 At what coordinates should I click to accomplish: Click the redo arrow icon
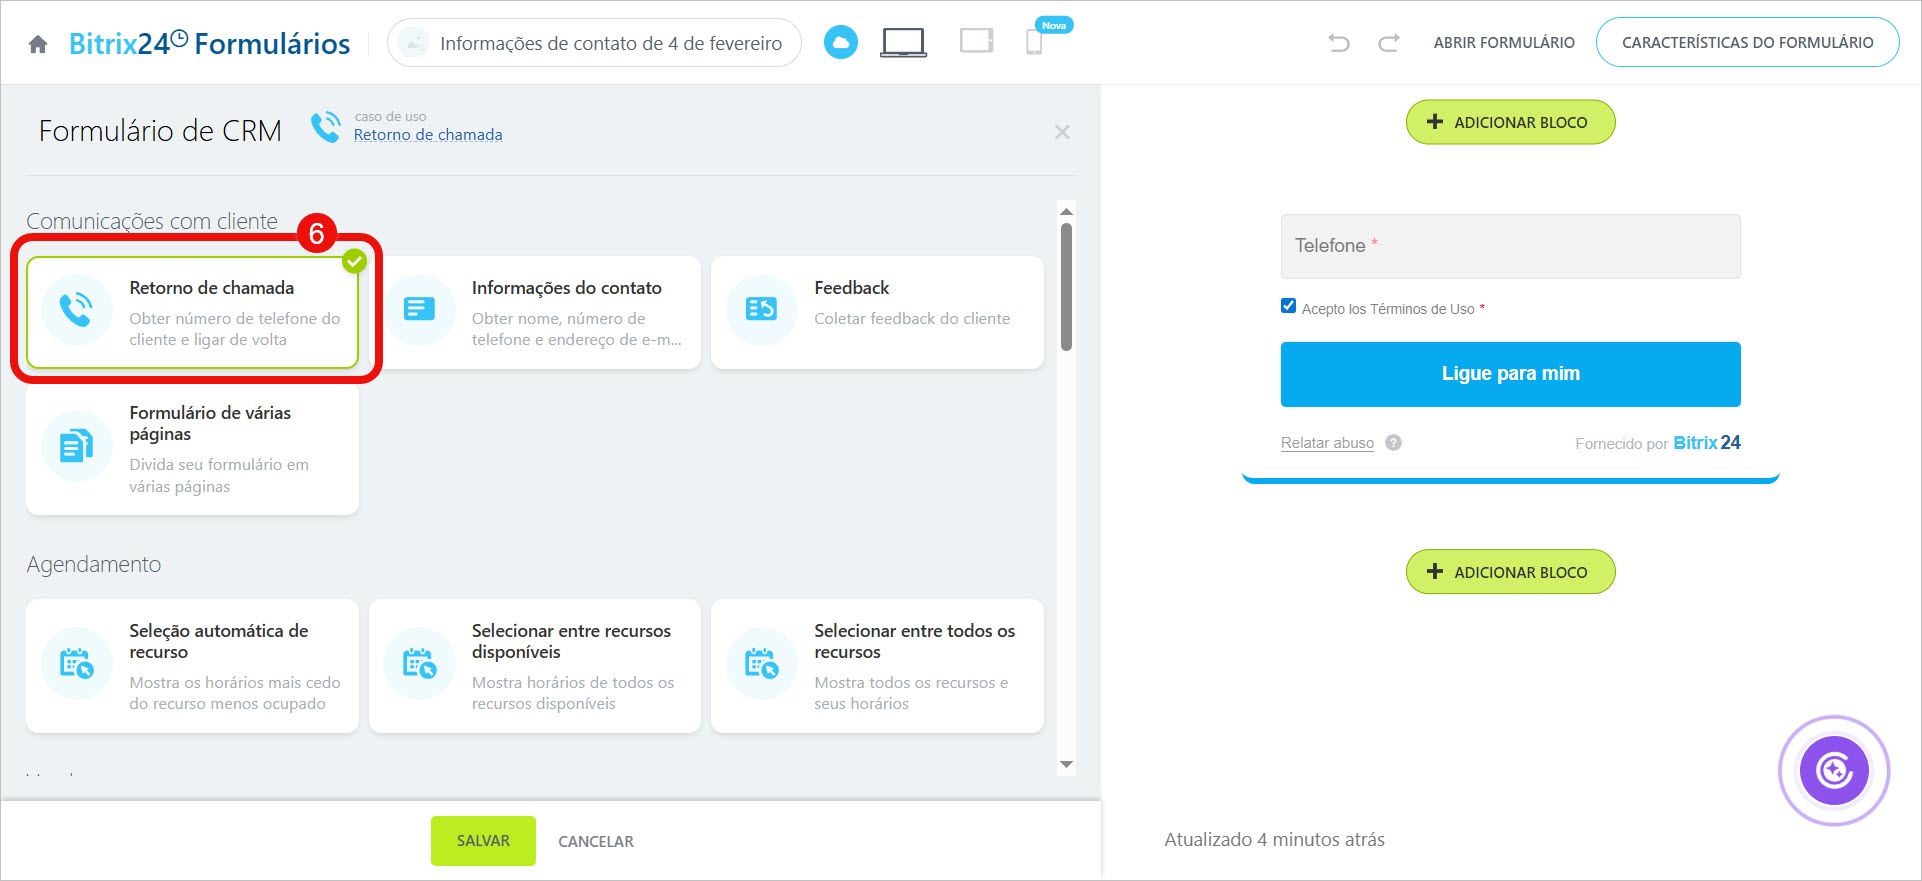1388,43
